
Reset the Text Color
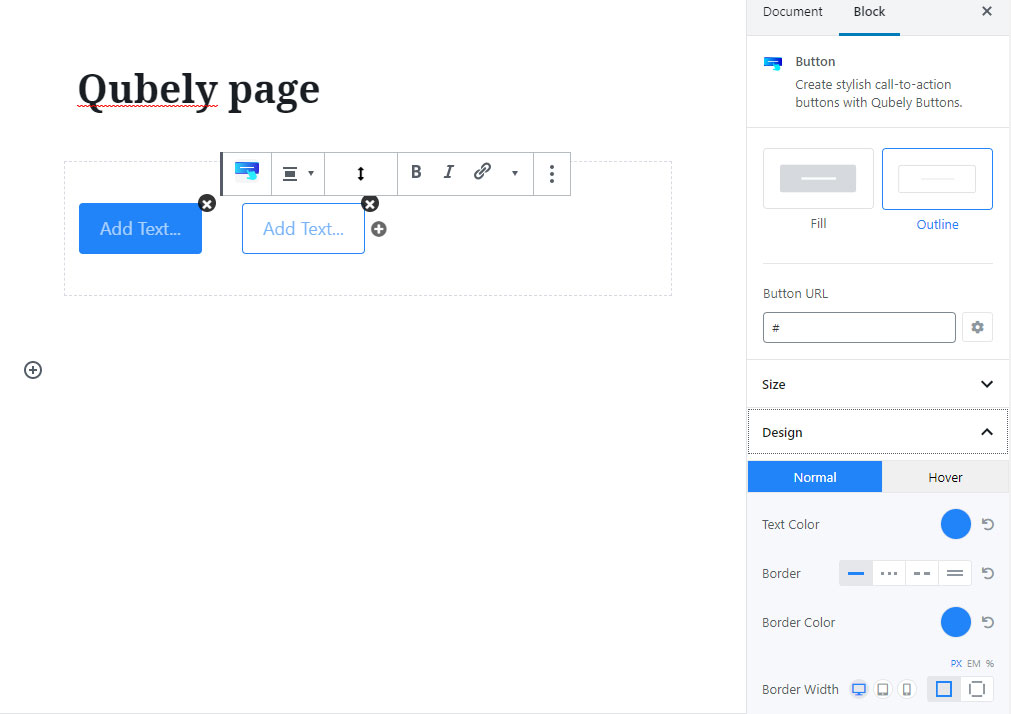coord(987,524)
